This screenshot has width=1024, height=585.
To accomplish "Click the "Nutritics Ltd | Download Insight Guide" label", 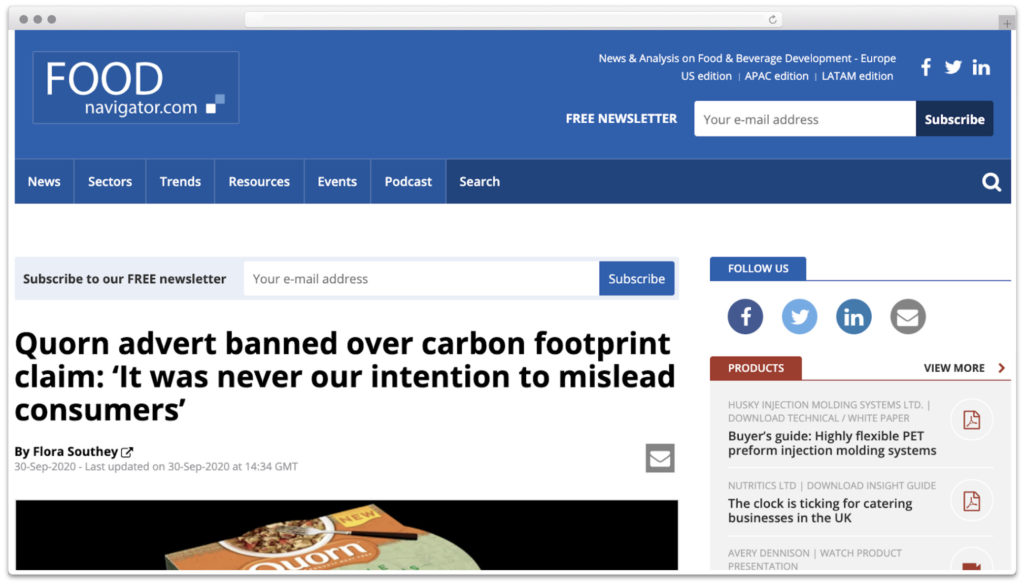I will click(832, 486).
